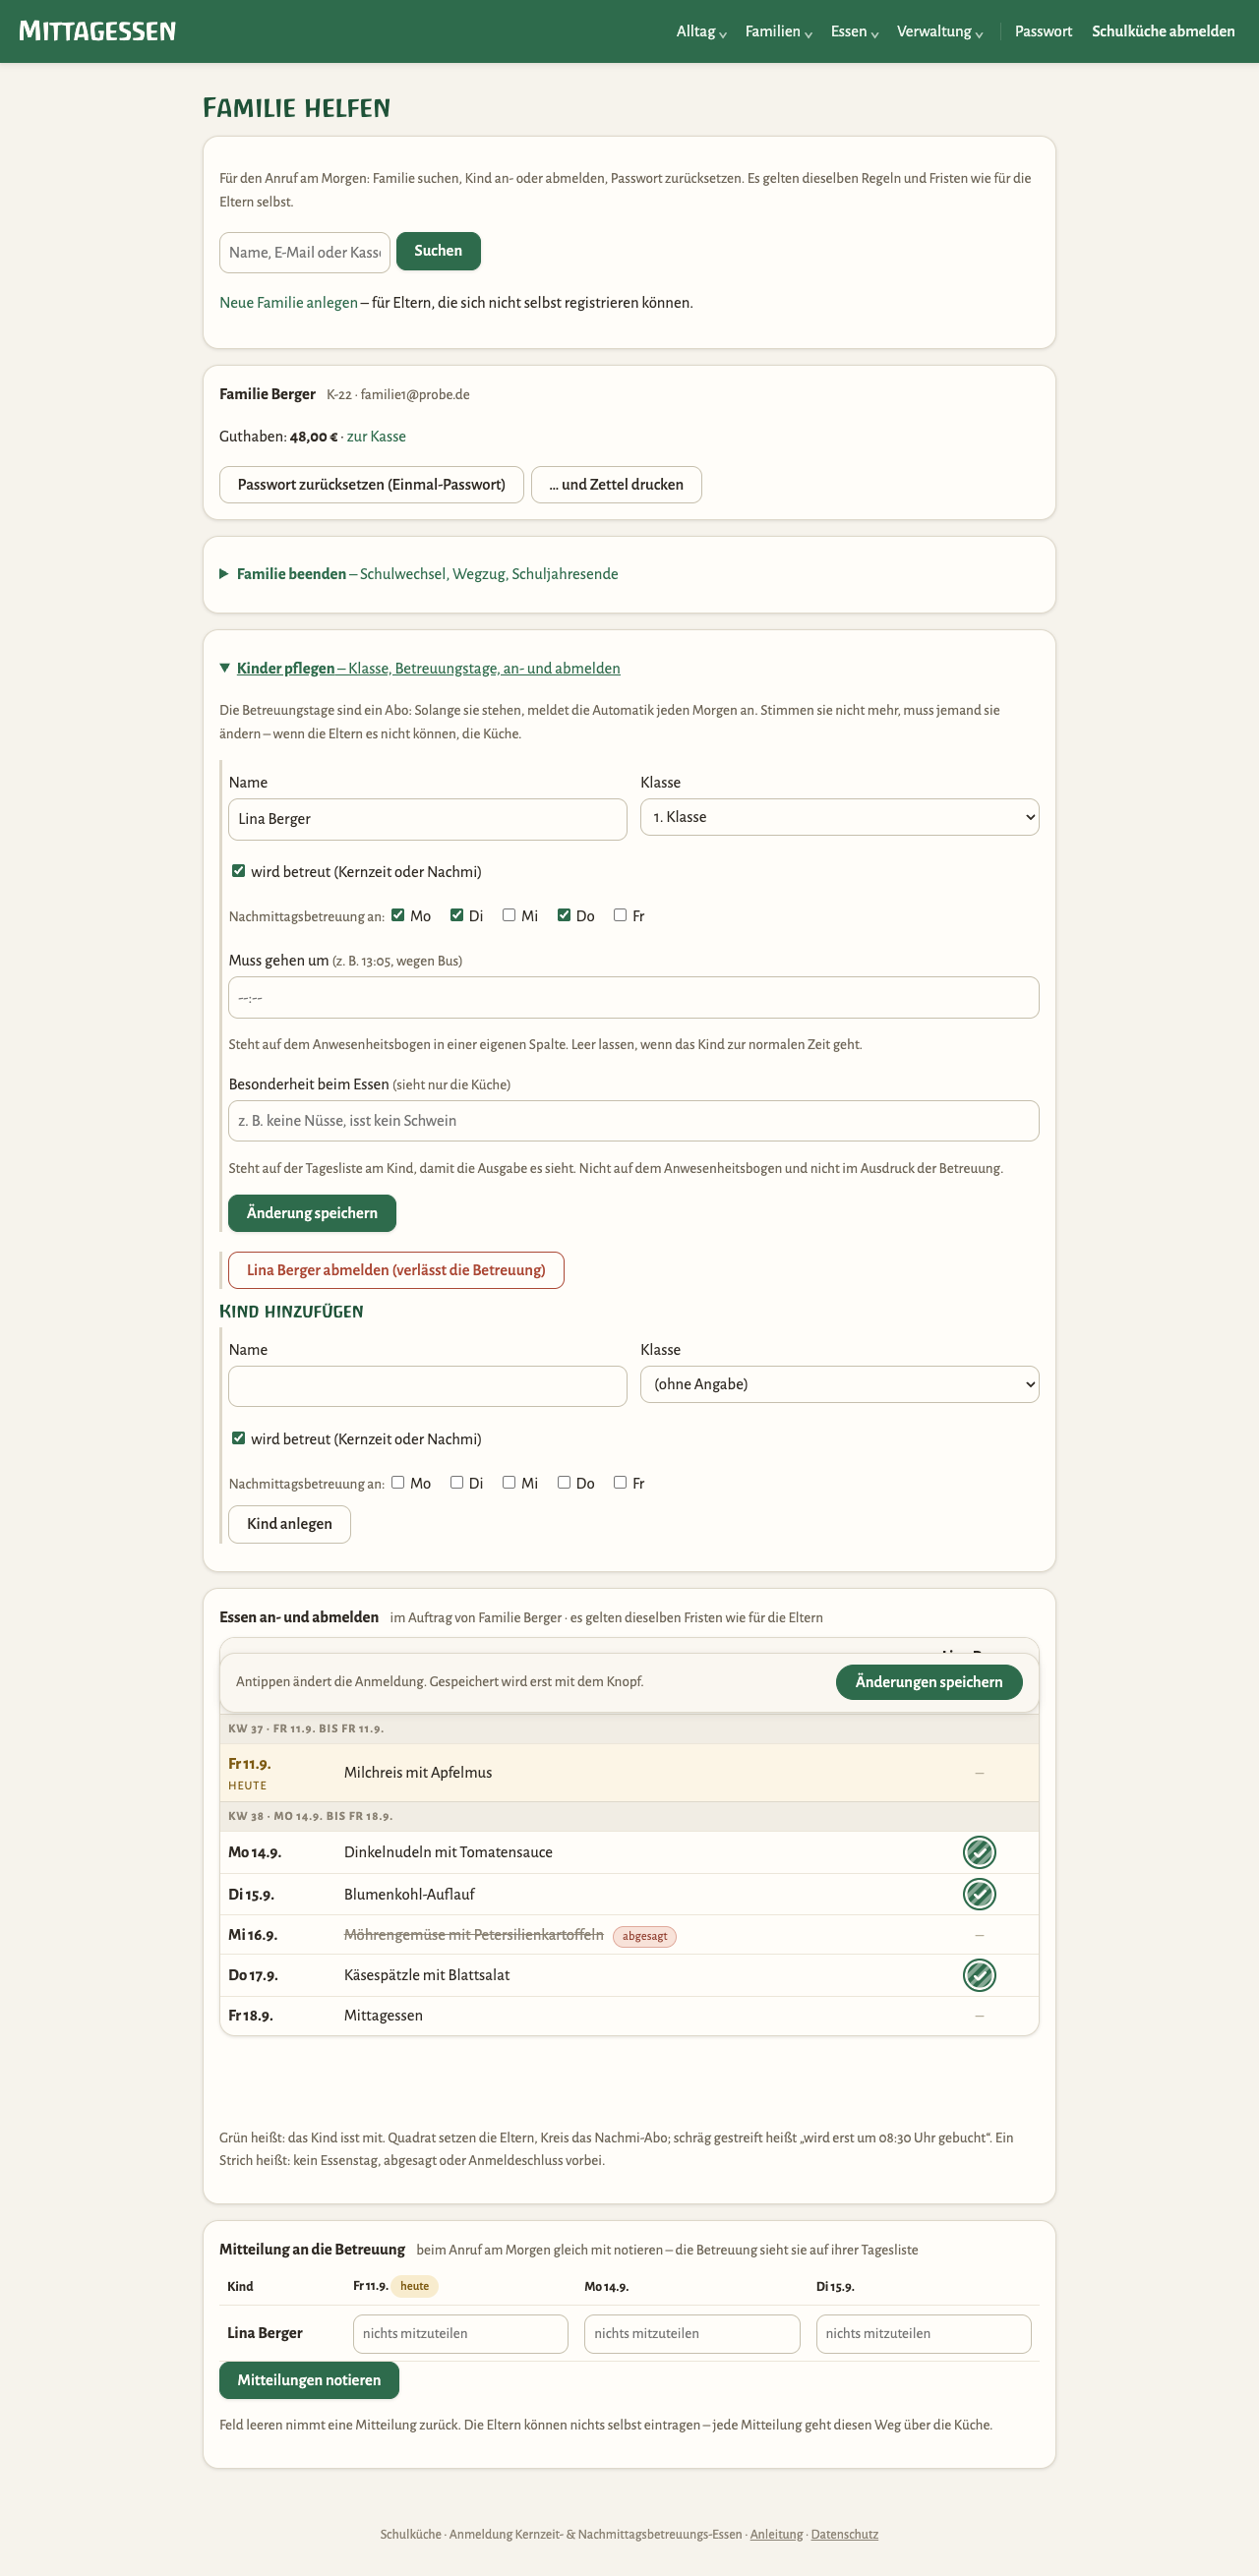Toggle meal check icon for Blumenkohl-Auflauf
This screenshot has width=1259, height=2576.
pyautogui.click(x=979, y=1893)
